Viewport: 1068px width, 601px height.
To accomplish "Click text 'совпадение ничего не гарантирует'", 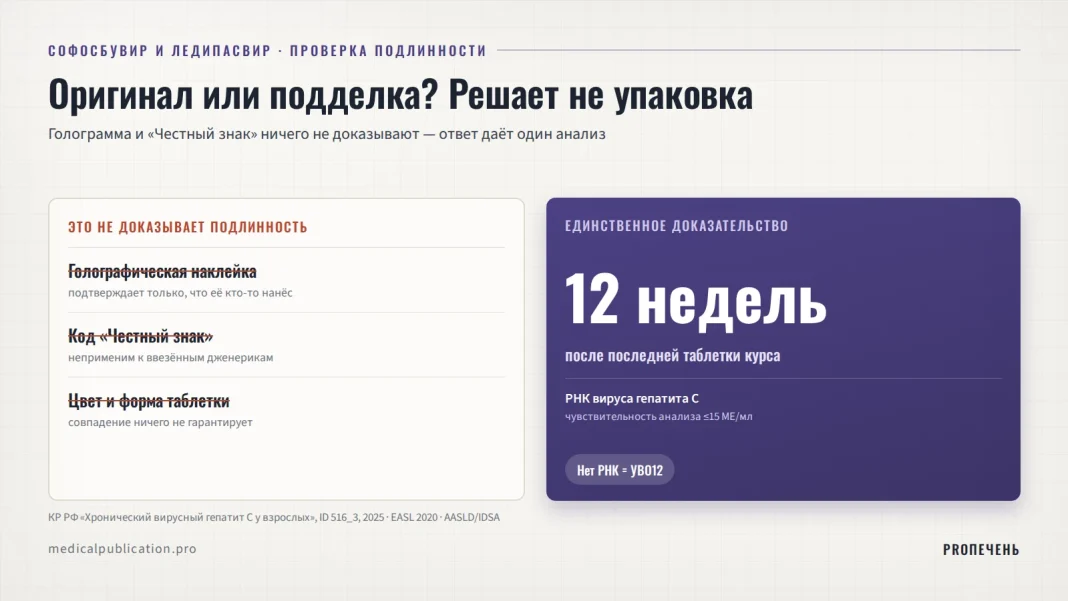I will pos(160,422).
